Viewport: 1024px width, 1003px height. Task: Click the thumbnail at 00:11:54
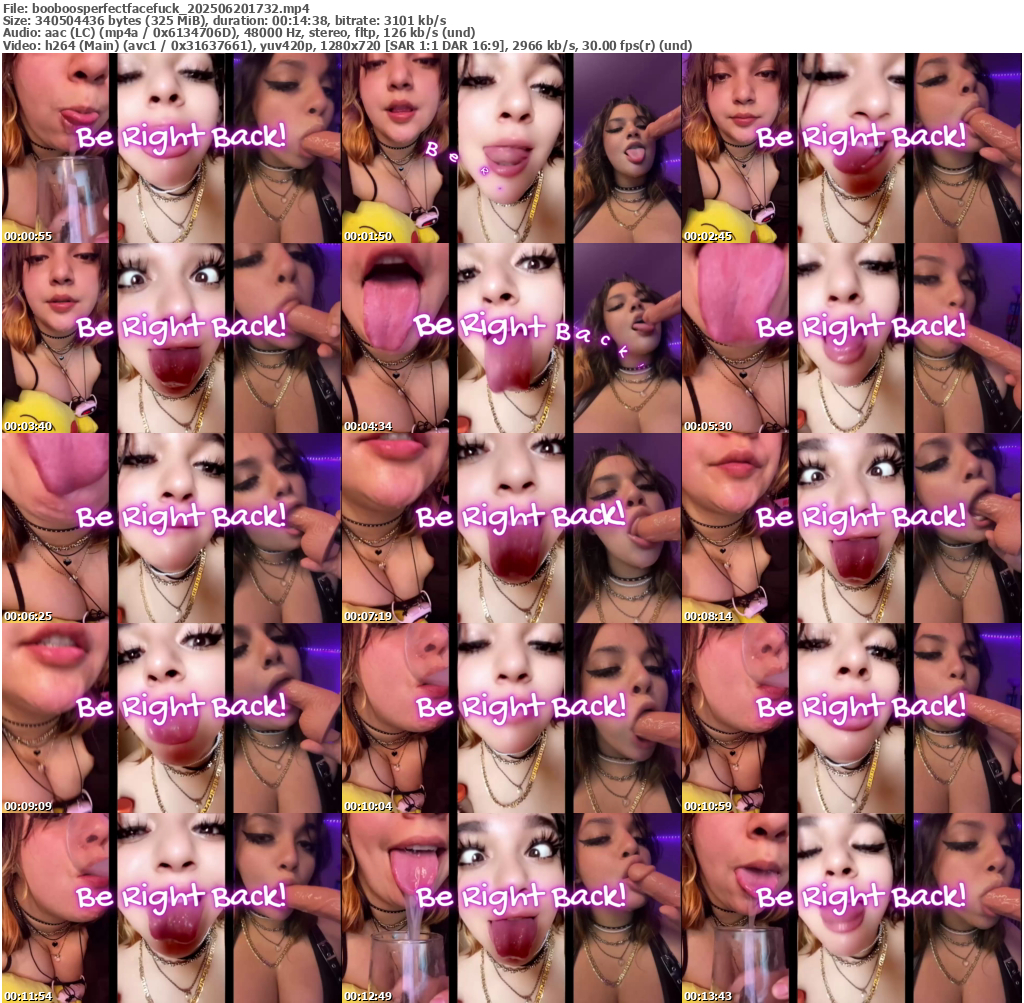point(171,907)
